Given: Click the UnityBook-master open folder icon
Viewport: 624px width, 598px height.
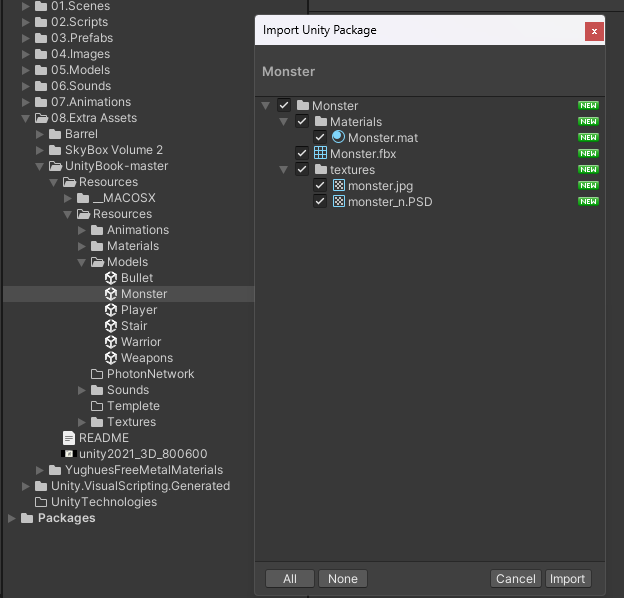Looking at the screenshot, I should tap(55, 166).
